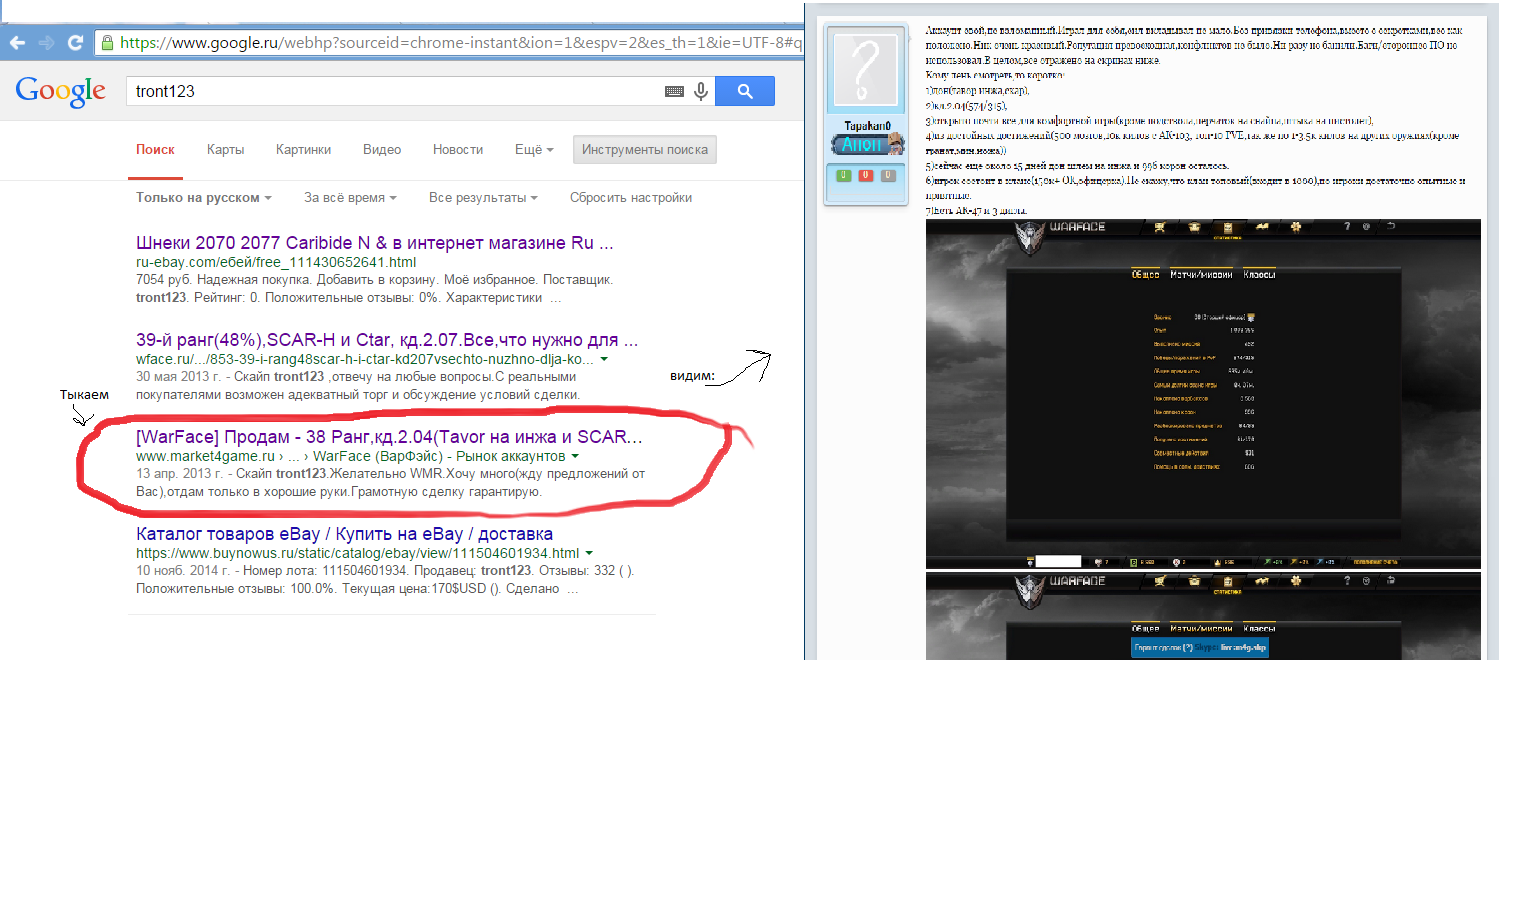The image size is (1536, 918).
Task: Click the ru-ebay.com URL text
Action: click(276, 262)
